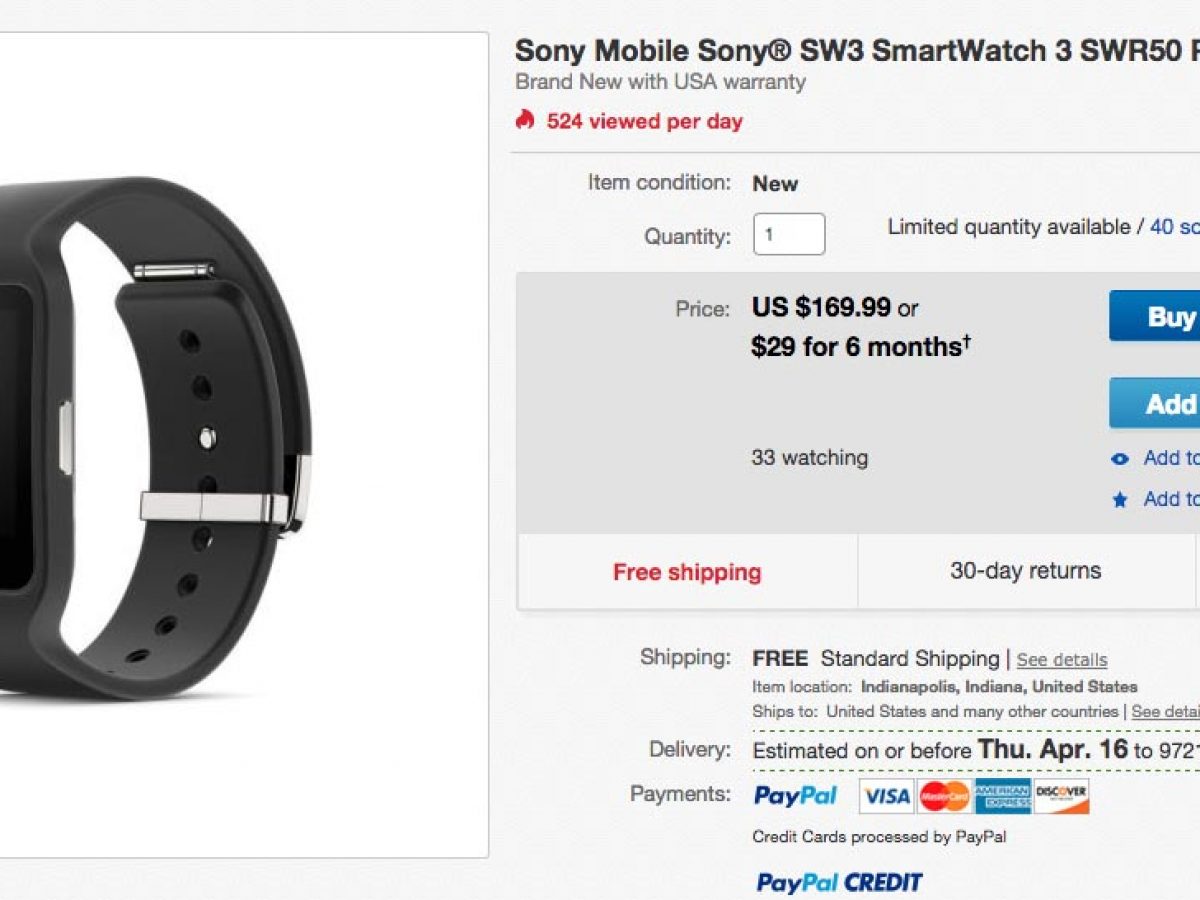The image size is (1200, 900).
Task: Click the PayPal Credit logo
Action: point(839,882)
